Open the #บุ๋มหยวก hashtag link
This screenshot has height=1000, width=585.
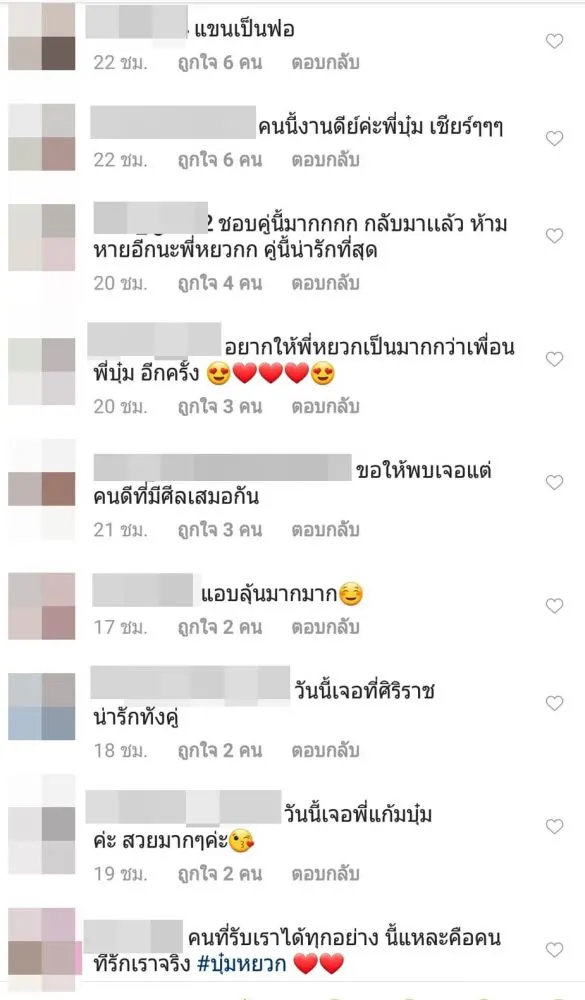[242, 964]
